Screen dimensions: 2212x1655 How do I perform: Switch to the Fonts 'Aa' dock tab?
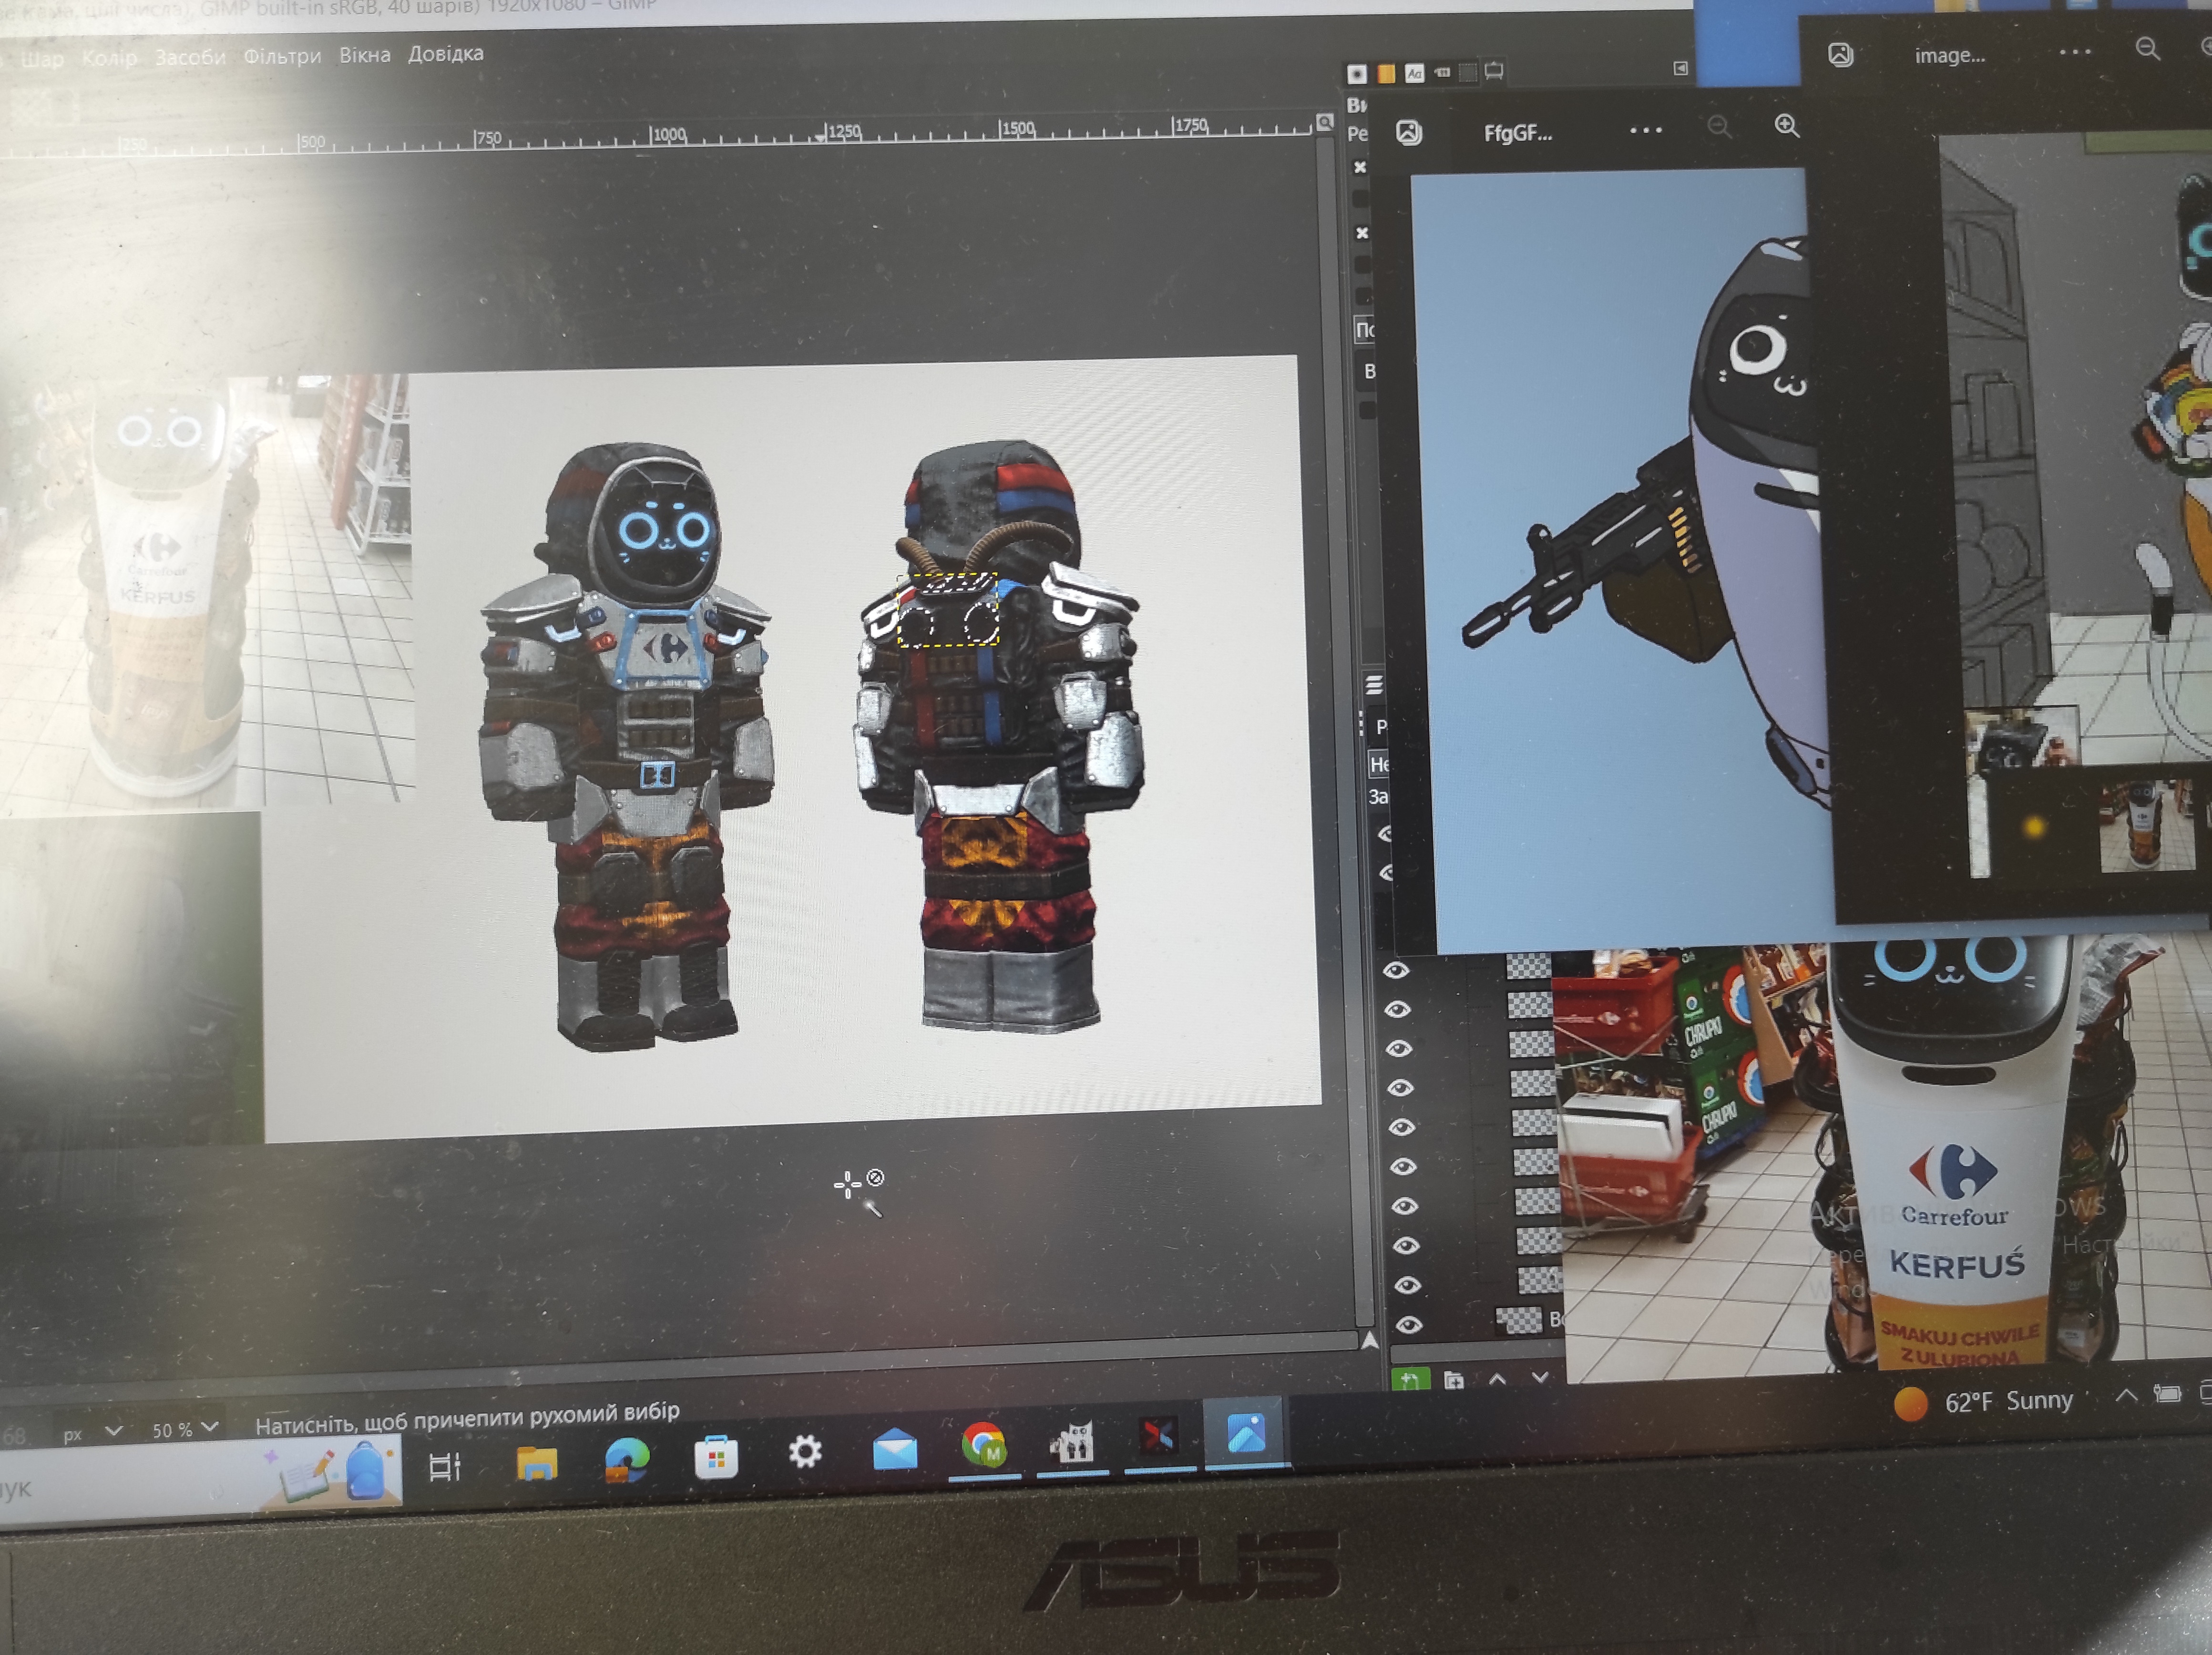[1414, 73]
